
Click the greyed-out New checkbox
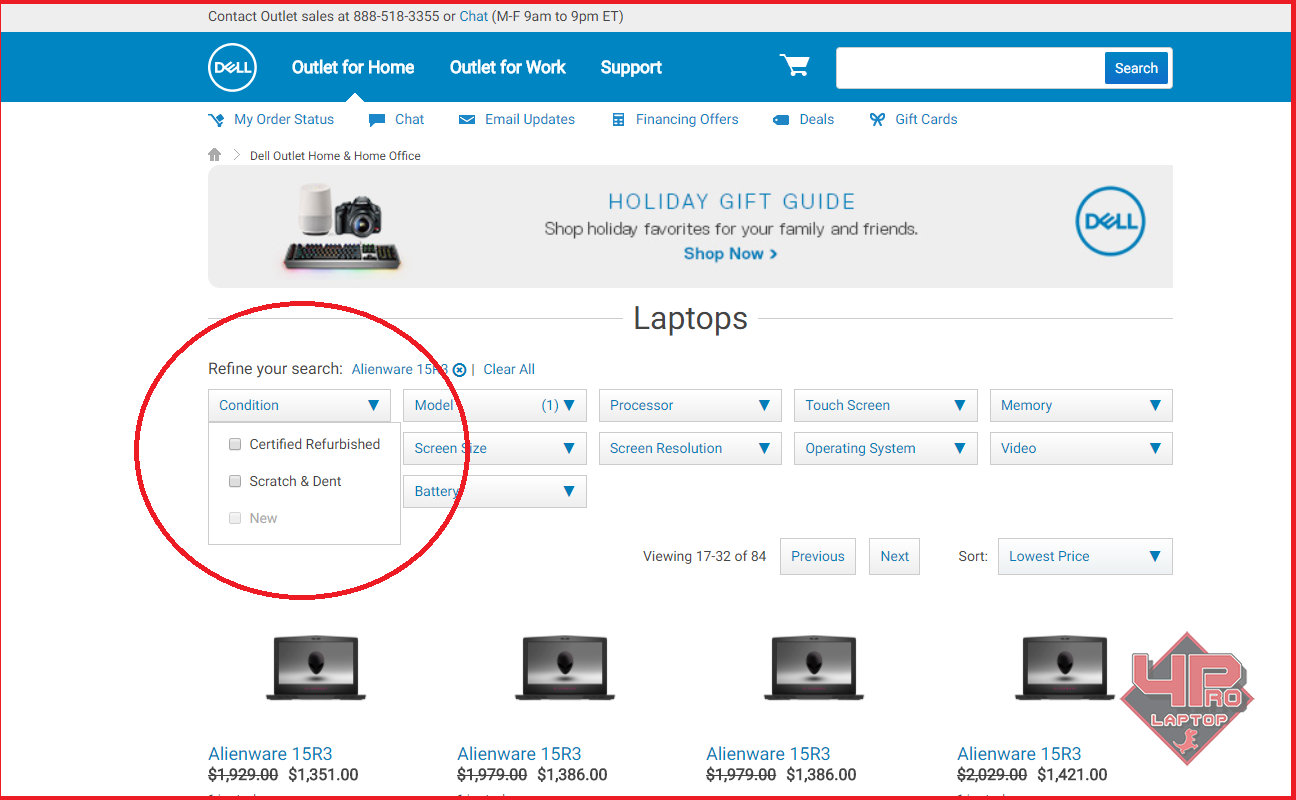(235, 518)
